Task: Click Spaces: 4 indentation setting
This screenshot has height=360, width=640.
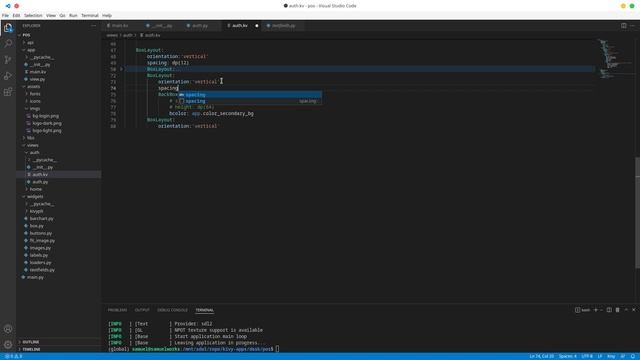Action: coord(568,356)
